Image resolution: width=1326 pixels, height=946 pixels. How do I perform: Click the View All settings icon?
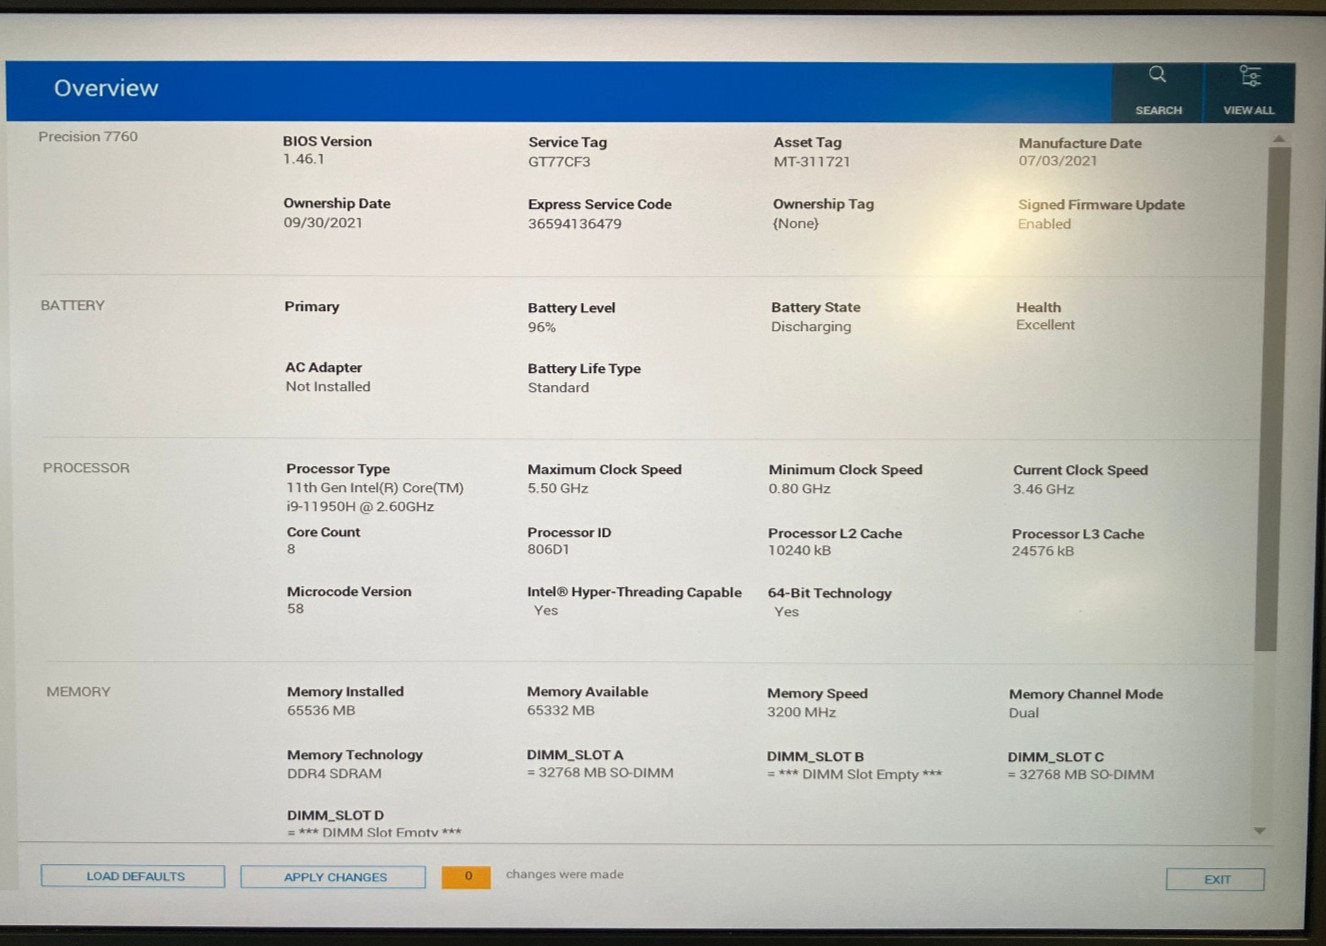(1249, 76)
